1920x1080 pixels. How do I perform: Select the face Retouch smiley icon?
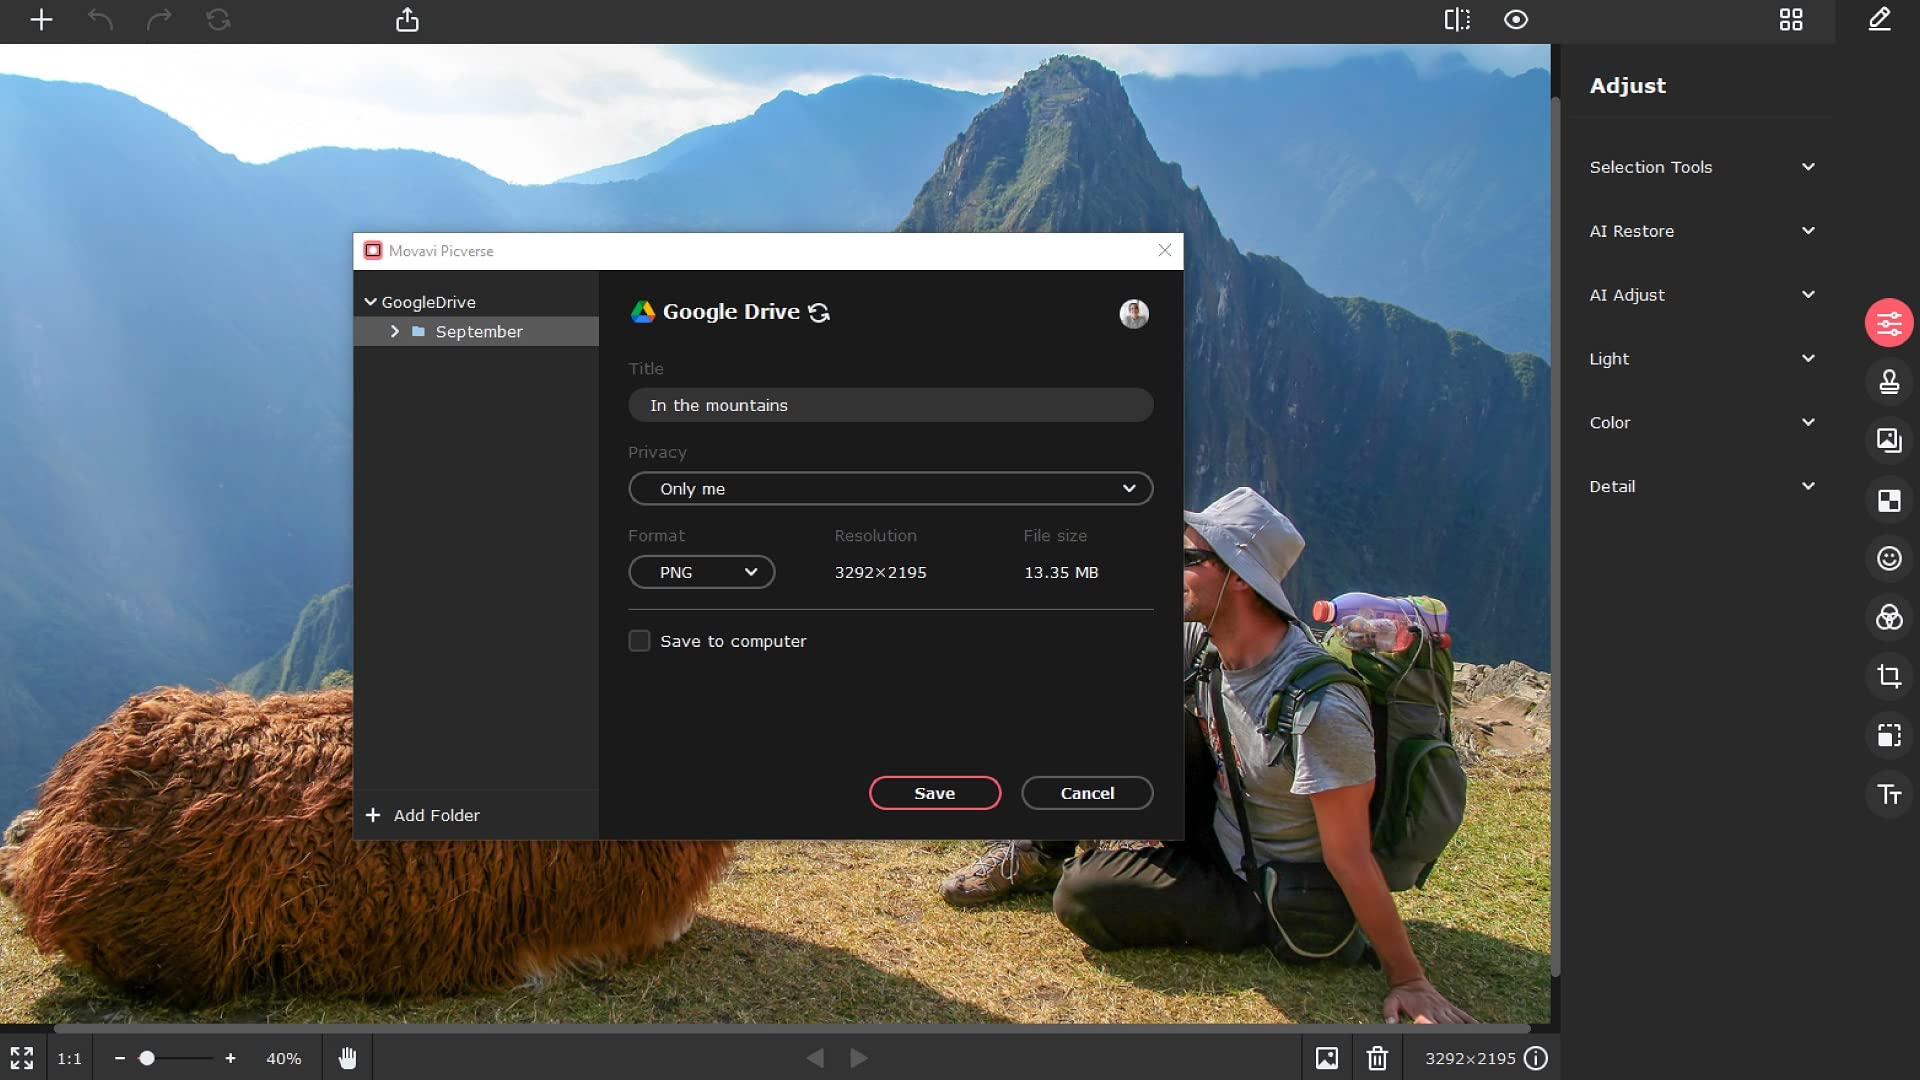click(x=1888, y=559)
